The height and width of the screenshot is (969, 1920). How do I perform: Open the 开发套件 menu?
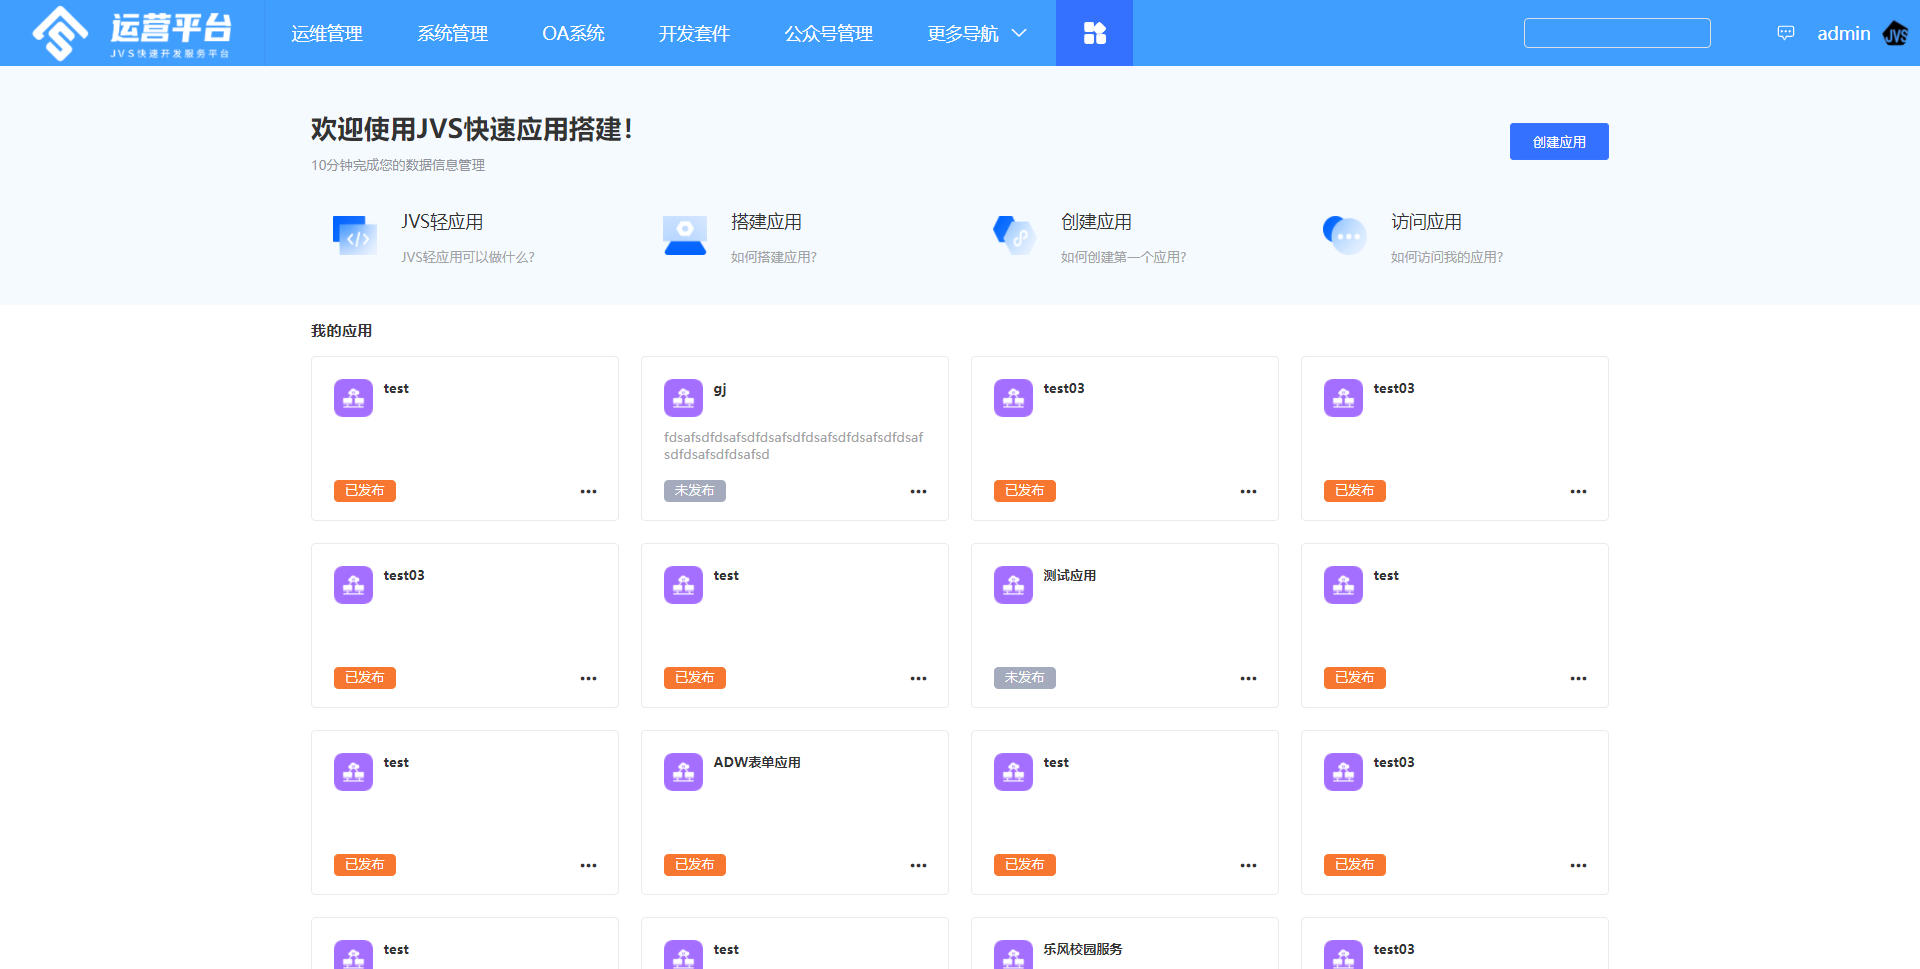[694, 33]
